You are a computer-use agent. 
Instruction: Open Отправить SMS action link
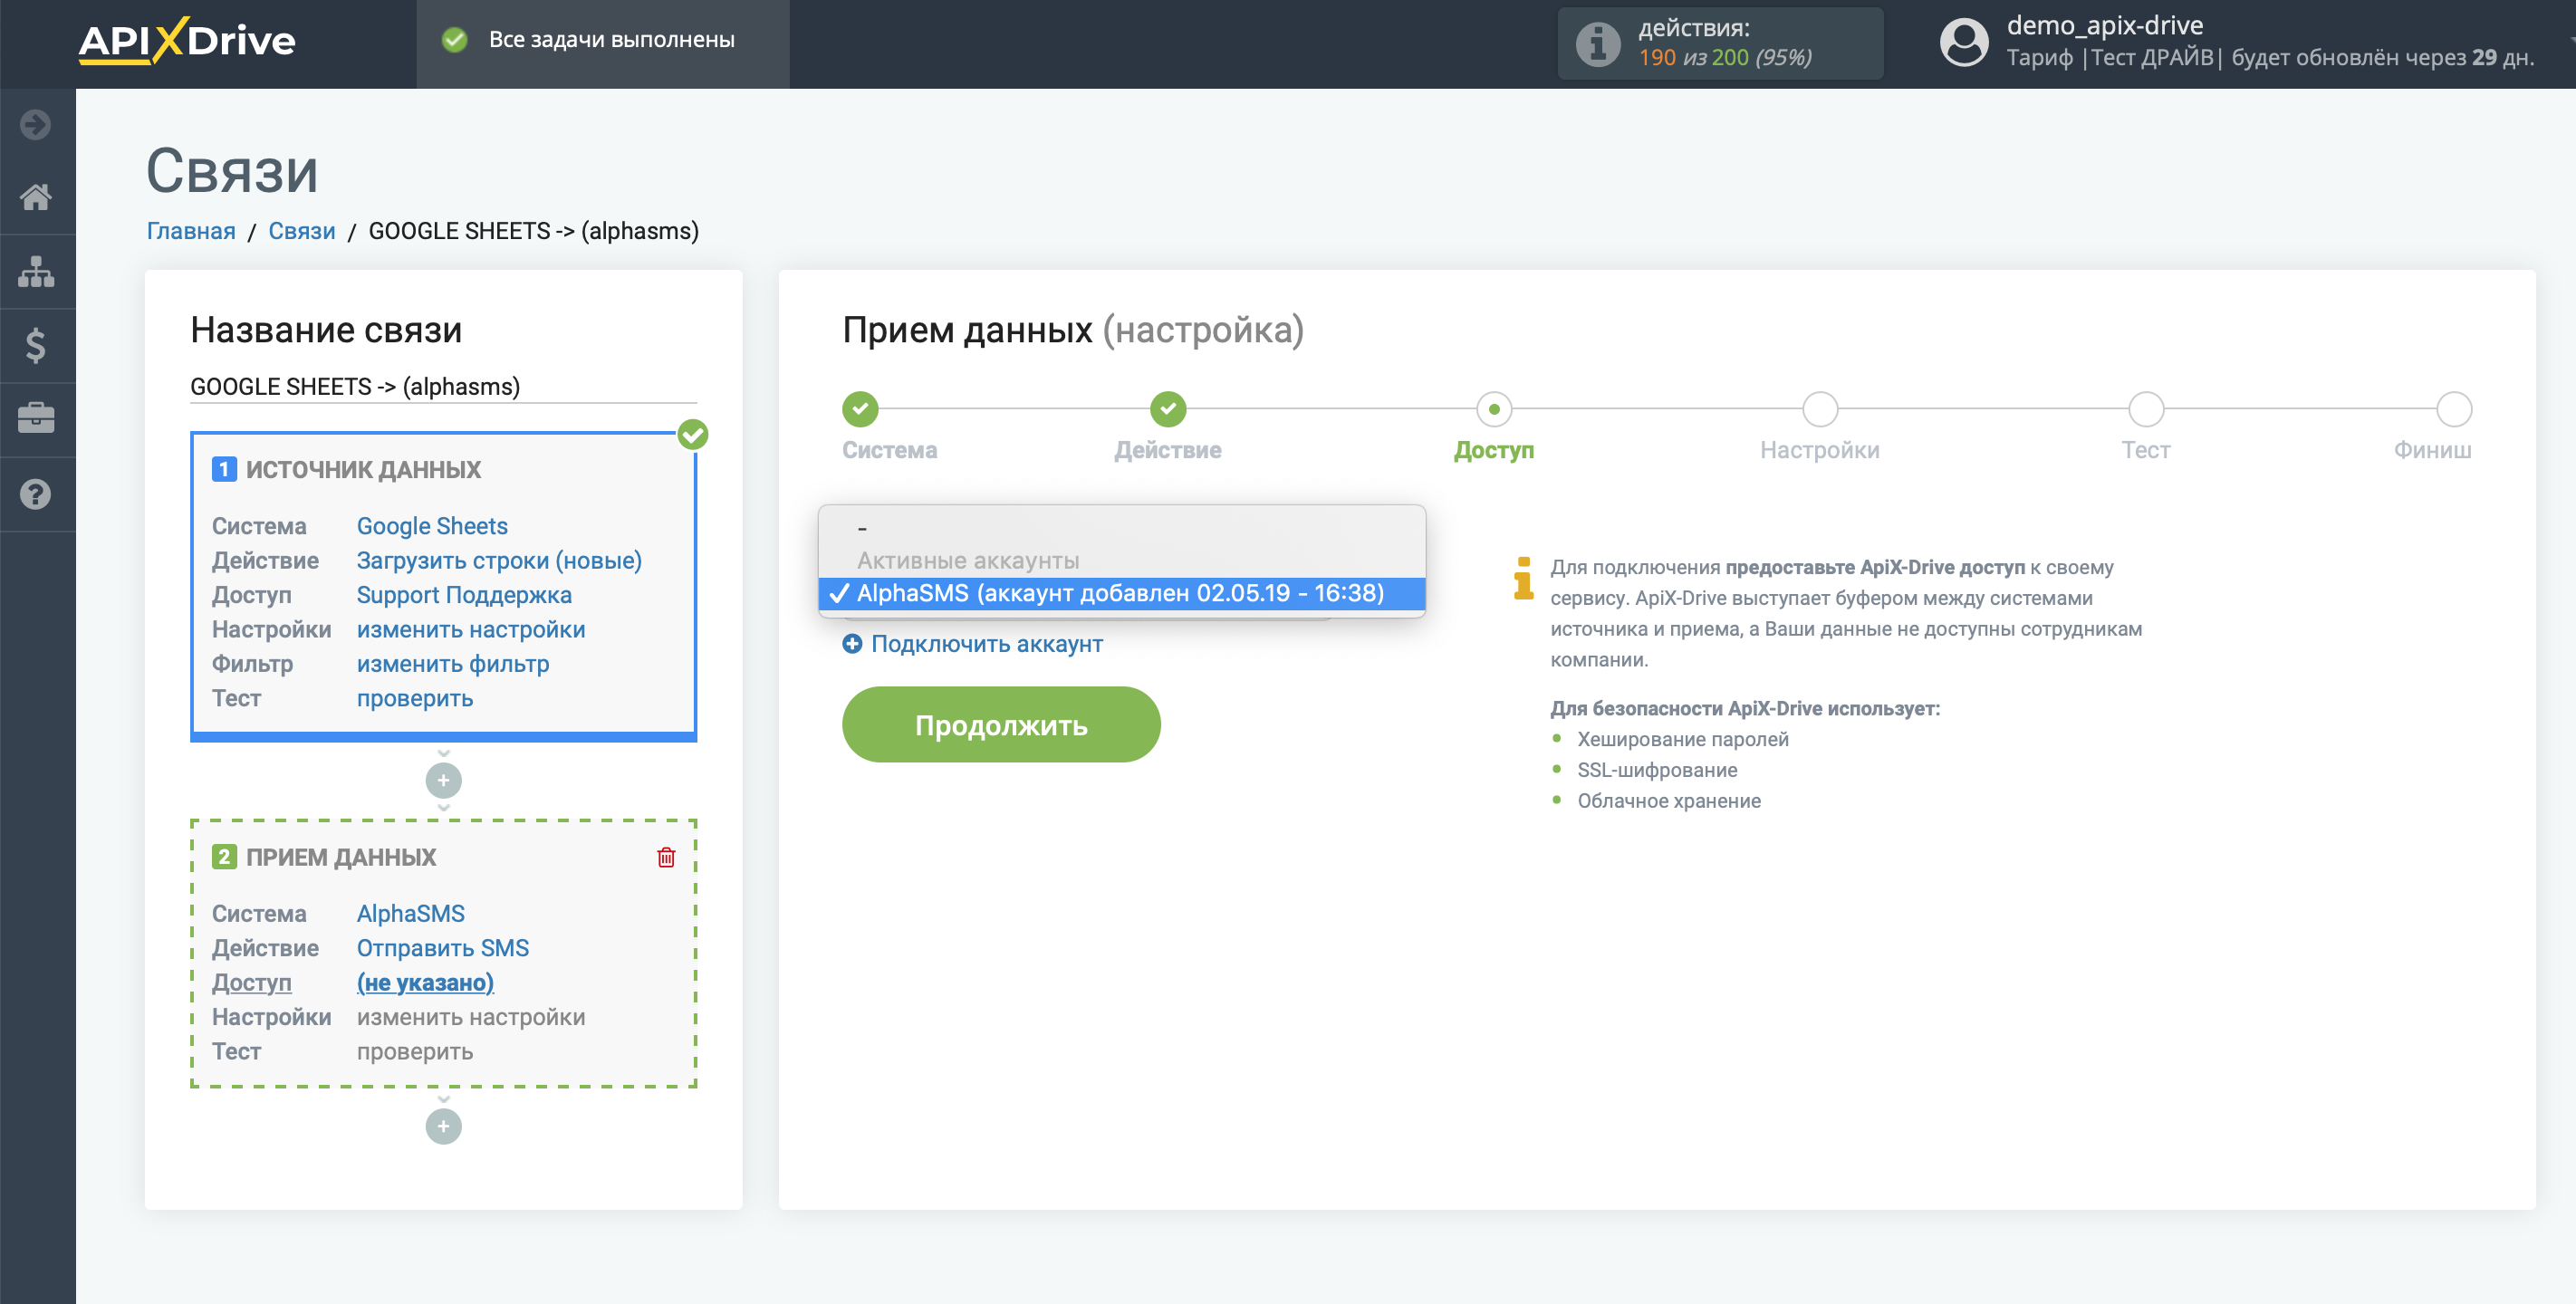pyautogui.click(x=443, y=948)
